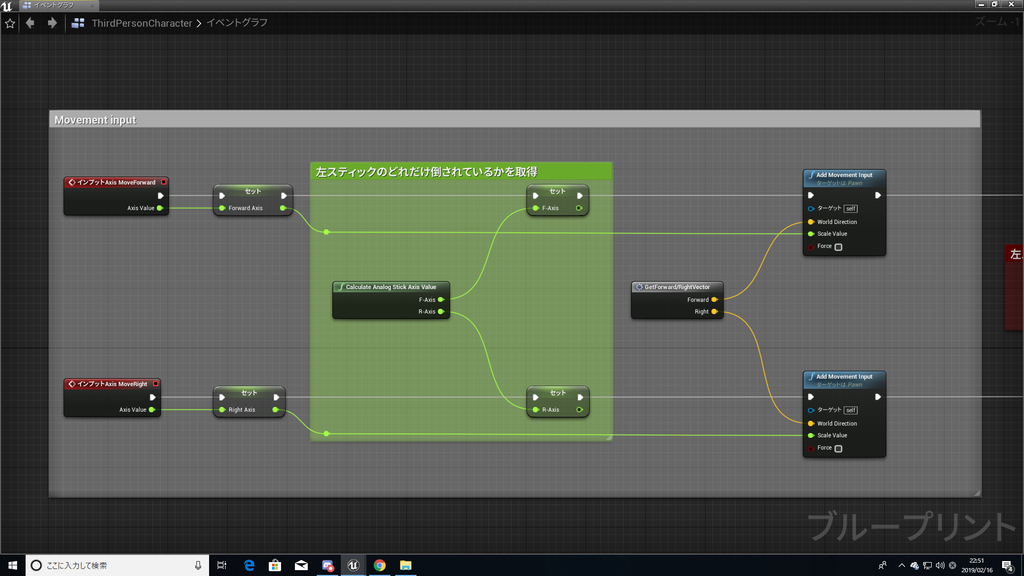Click R-Axis set node's output value pin
The image size is (1024, 576).
(x=579, y=410)
